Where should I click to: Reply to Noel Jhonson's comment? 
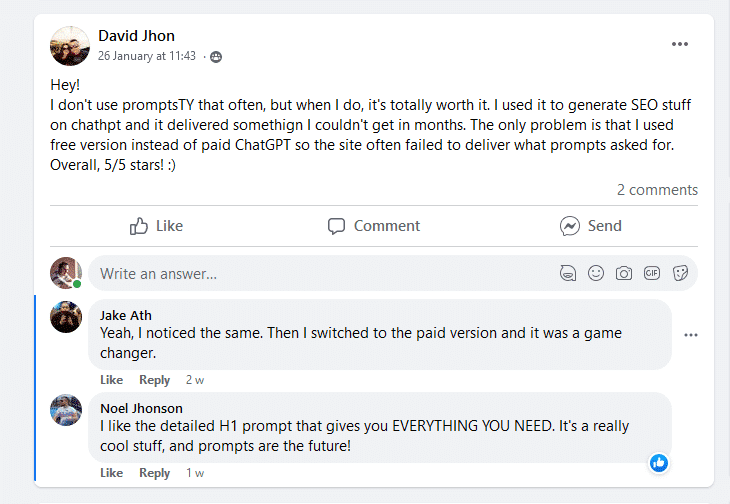coord(155,473)
